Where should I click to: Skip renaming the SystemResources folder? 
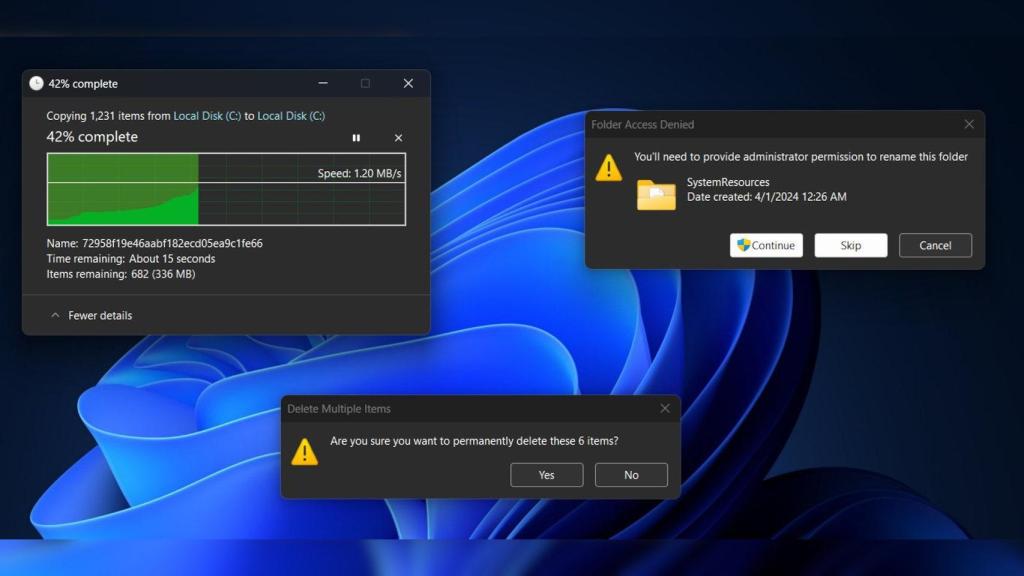(x=851, y=245)
